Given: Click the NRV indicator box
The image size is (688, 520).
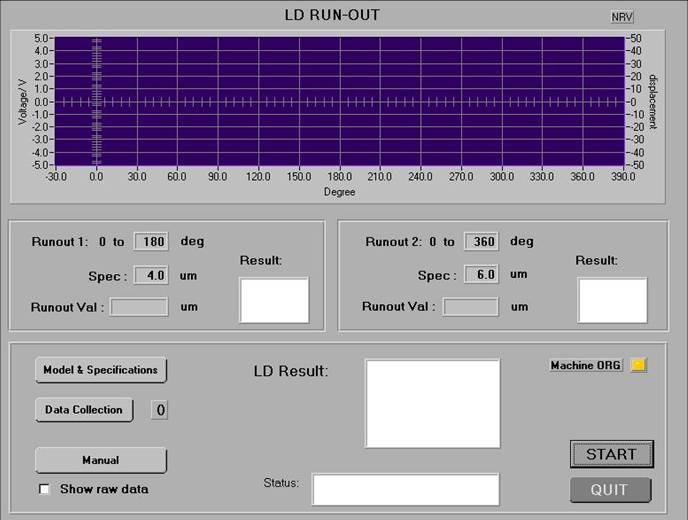Looking at the screenshot, I should coord(622,17).
